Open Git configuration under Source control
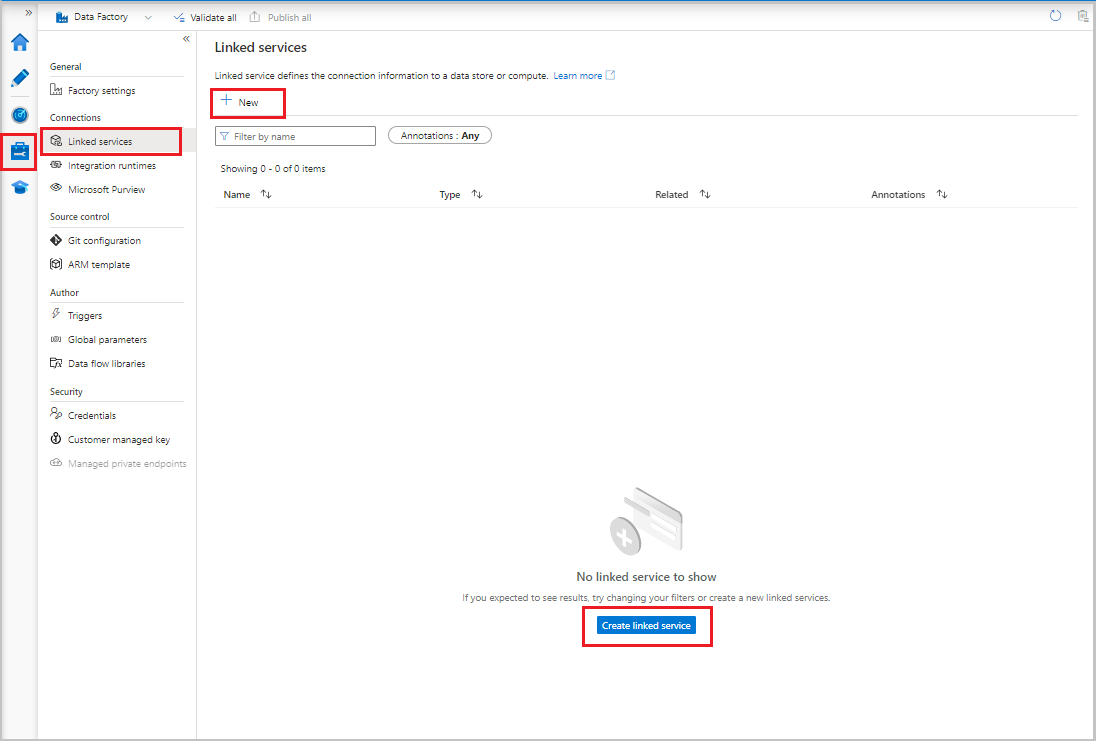 click(x=103, y=240)
